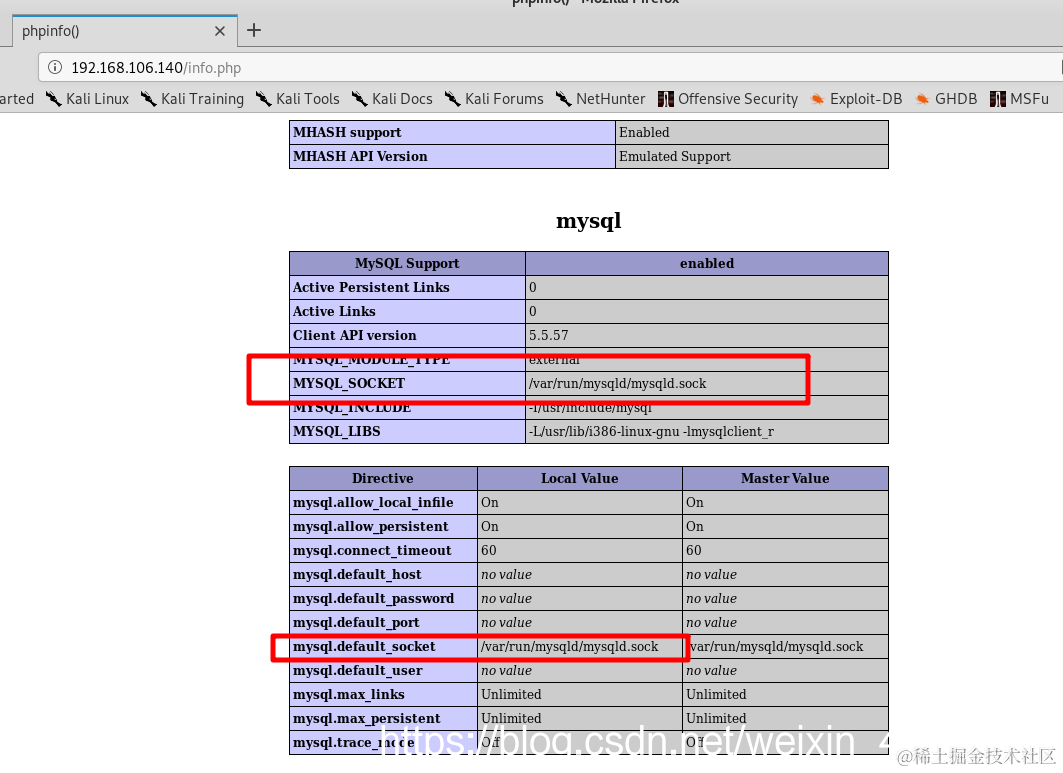Click the Kali Docs bookmark dragon icon
Screen dimensions: 1063x773
359,99
